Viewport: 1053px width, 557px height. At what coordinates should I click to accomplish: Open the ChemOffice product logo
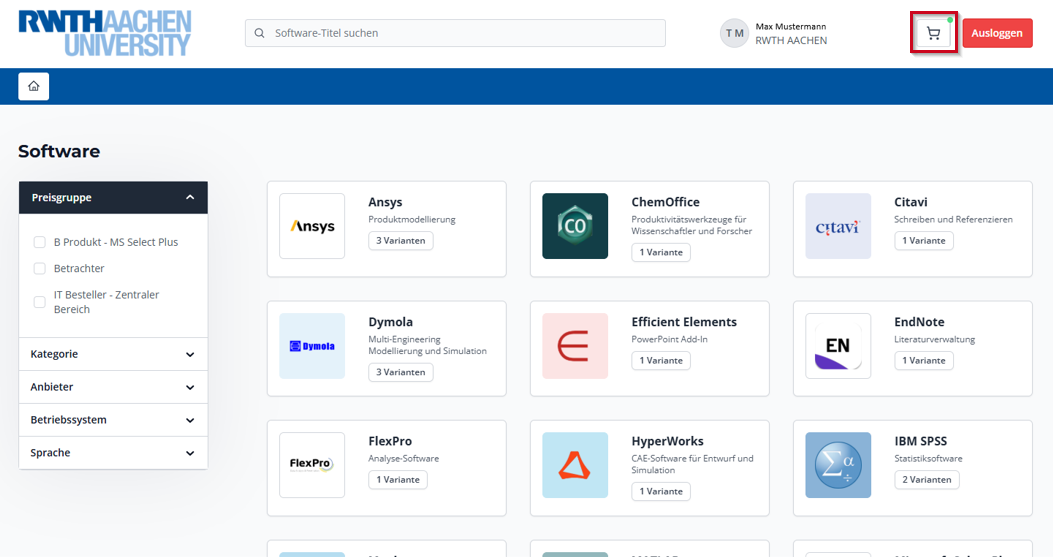[575, 226]
